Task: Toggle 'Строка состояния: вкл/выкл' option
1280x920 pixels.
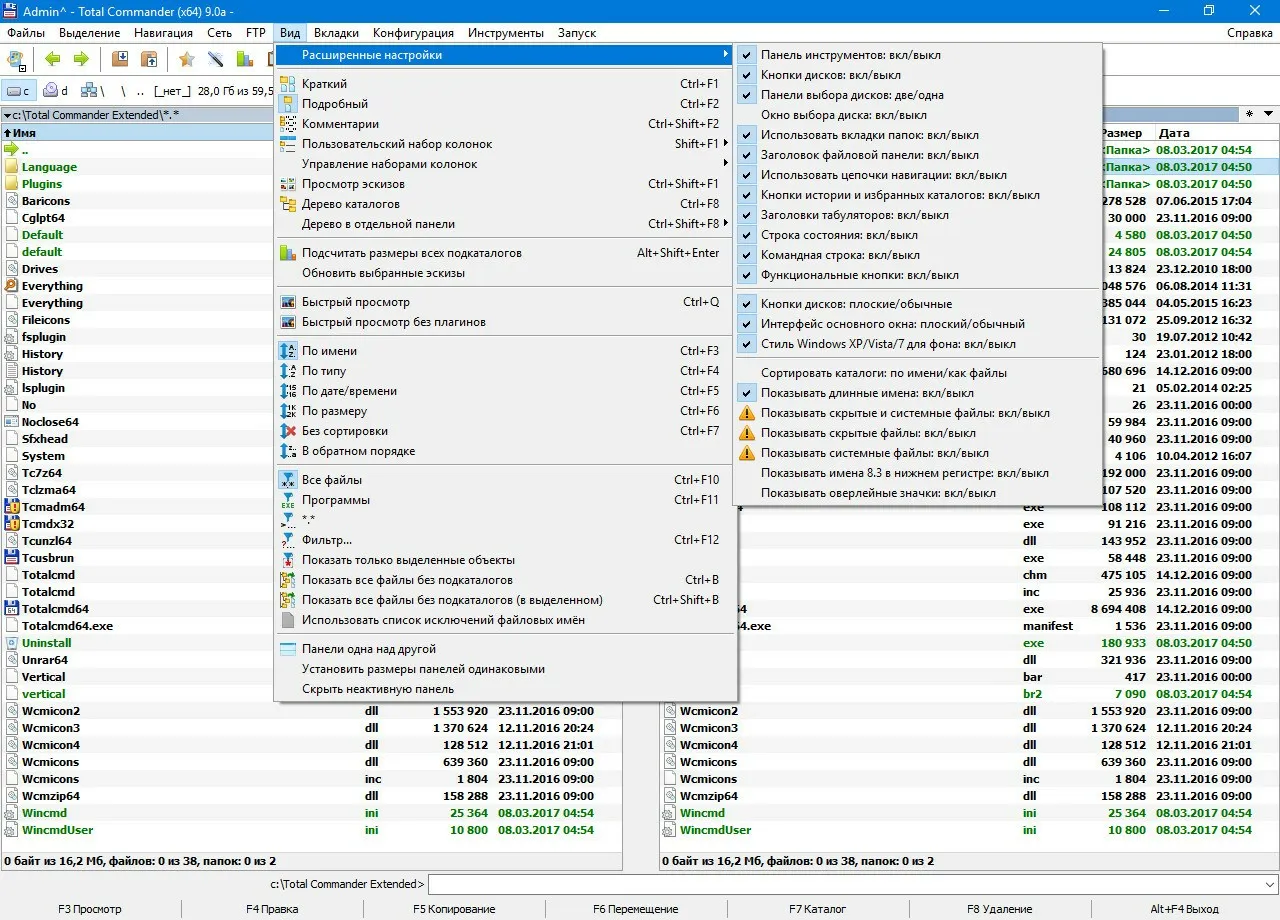Action: pos(839,235)
